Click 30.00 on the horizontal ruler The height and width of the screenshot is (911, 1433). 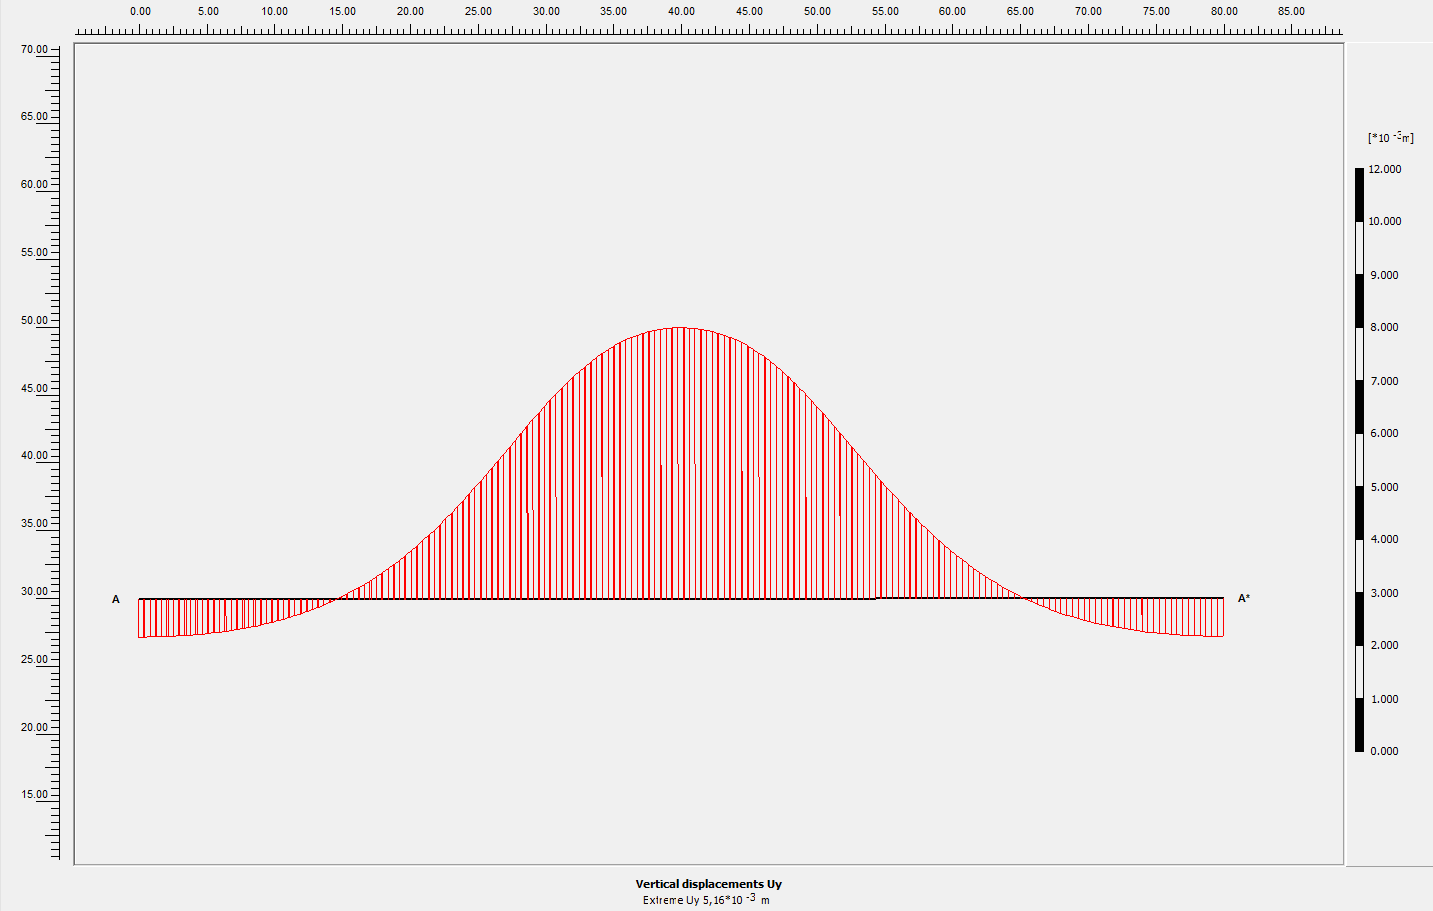tap(546, 11)
